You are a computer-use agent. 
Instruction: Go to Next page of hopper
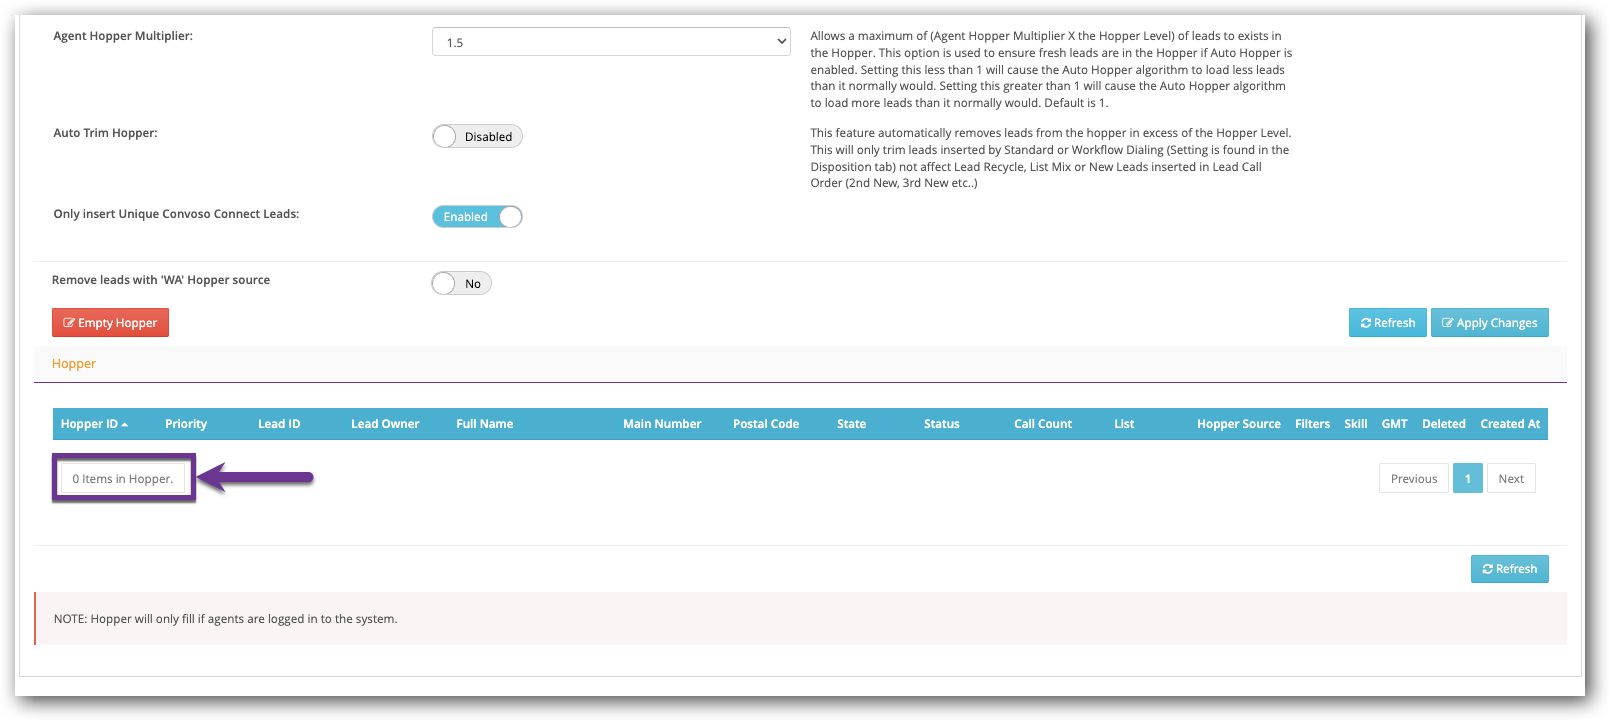coord(1510,479)
